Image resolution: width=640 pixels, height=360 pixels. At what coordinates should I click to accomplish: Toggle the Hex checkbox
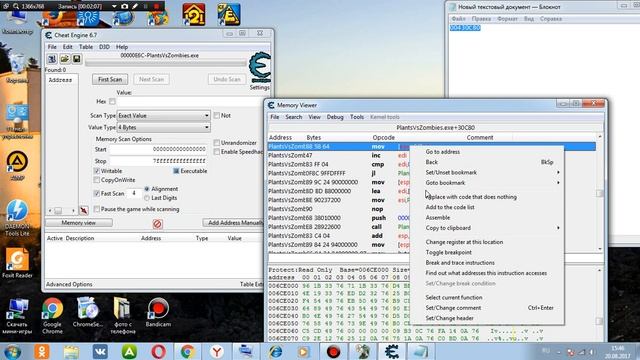[x=112, y=101]
